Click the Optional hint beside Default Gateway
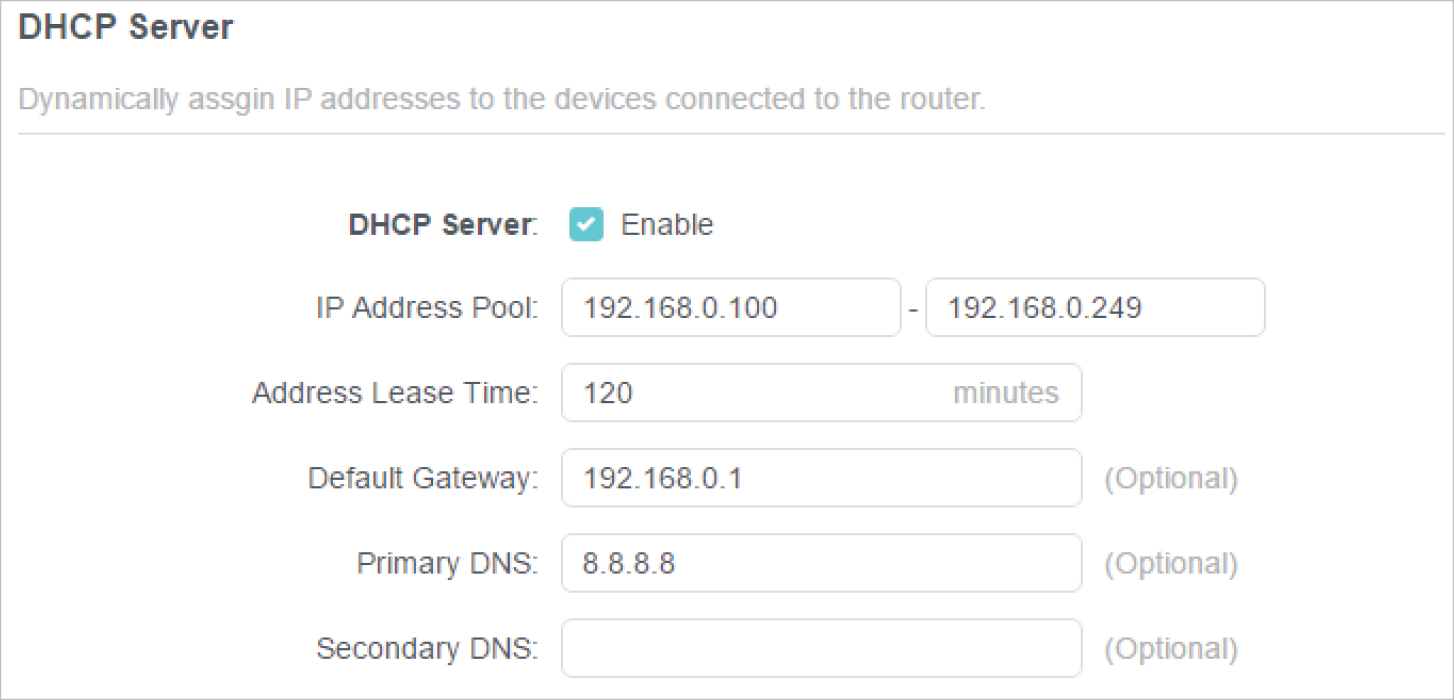Image resolution: width=1454 pixels, height=700 pixels. pos(1171,478)
